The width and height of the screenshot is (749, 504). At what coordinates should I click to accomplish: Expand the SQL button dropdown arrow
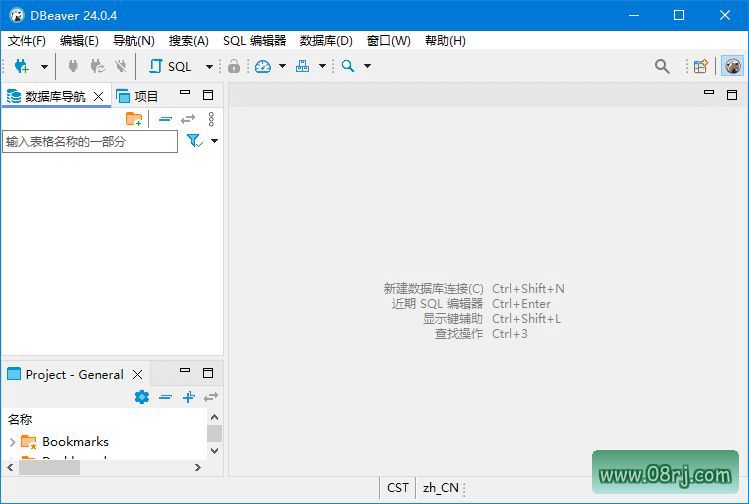pos(209,66)
